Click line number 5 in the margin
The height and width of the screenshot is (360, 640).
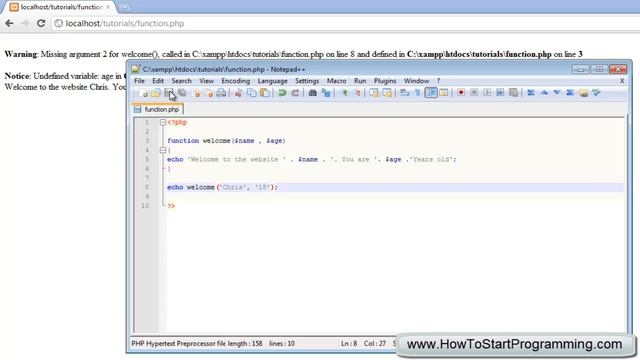[x=148, y=160]
